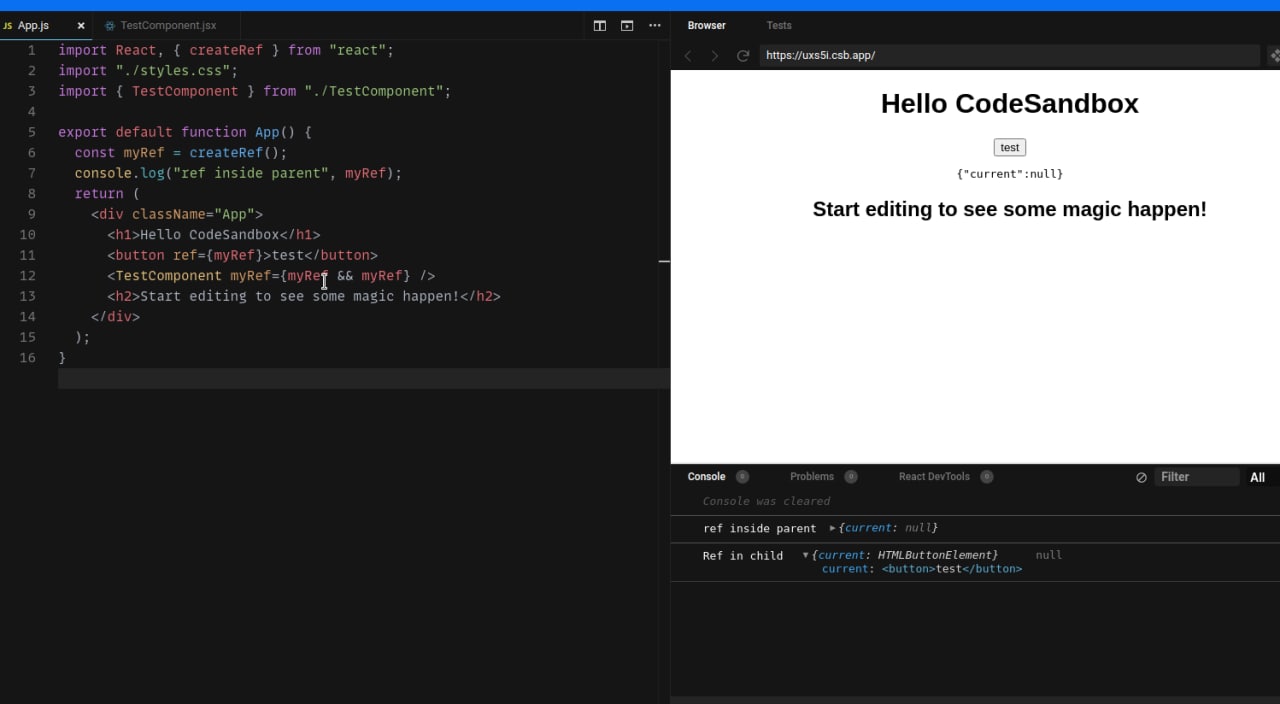The height and width of the screenshot is (704, 1280).
Task: Select the Browser preview tab
Action: [707, 26]
